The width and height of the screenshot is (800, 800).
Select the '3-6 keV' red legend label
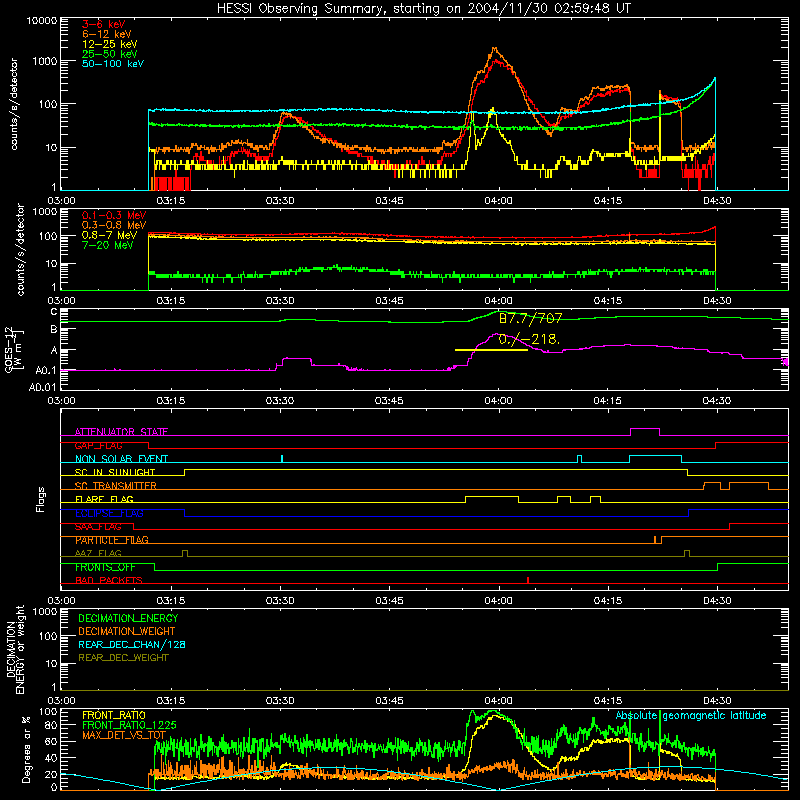tap(103, 24)
